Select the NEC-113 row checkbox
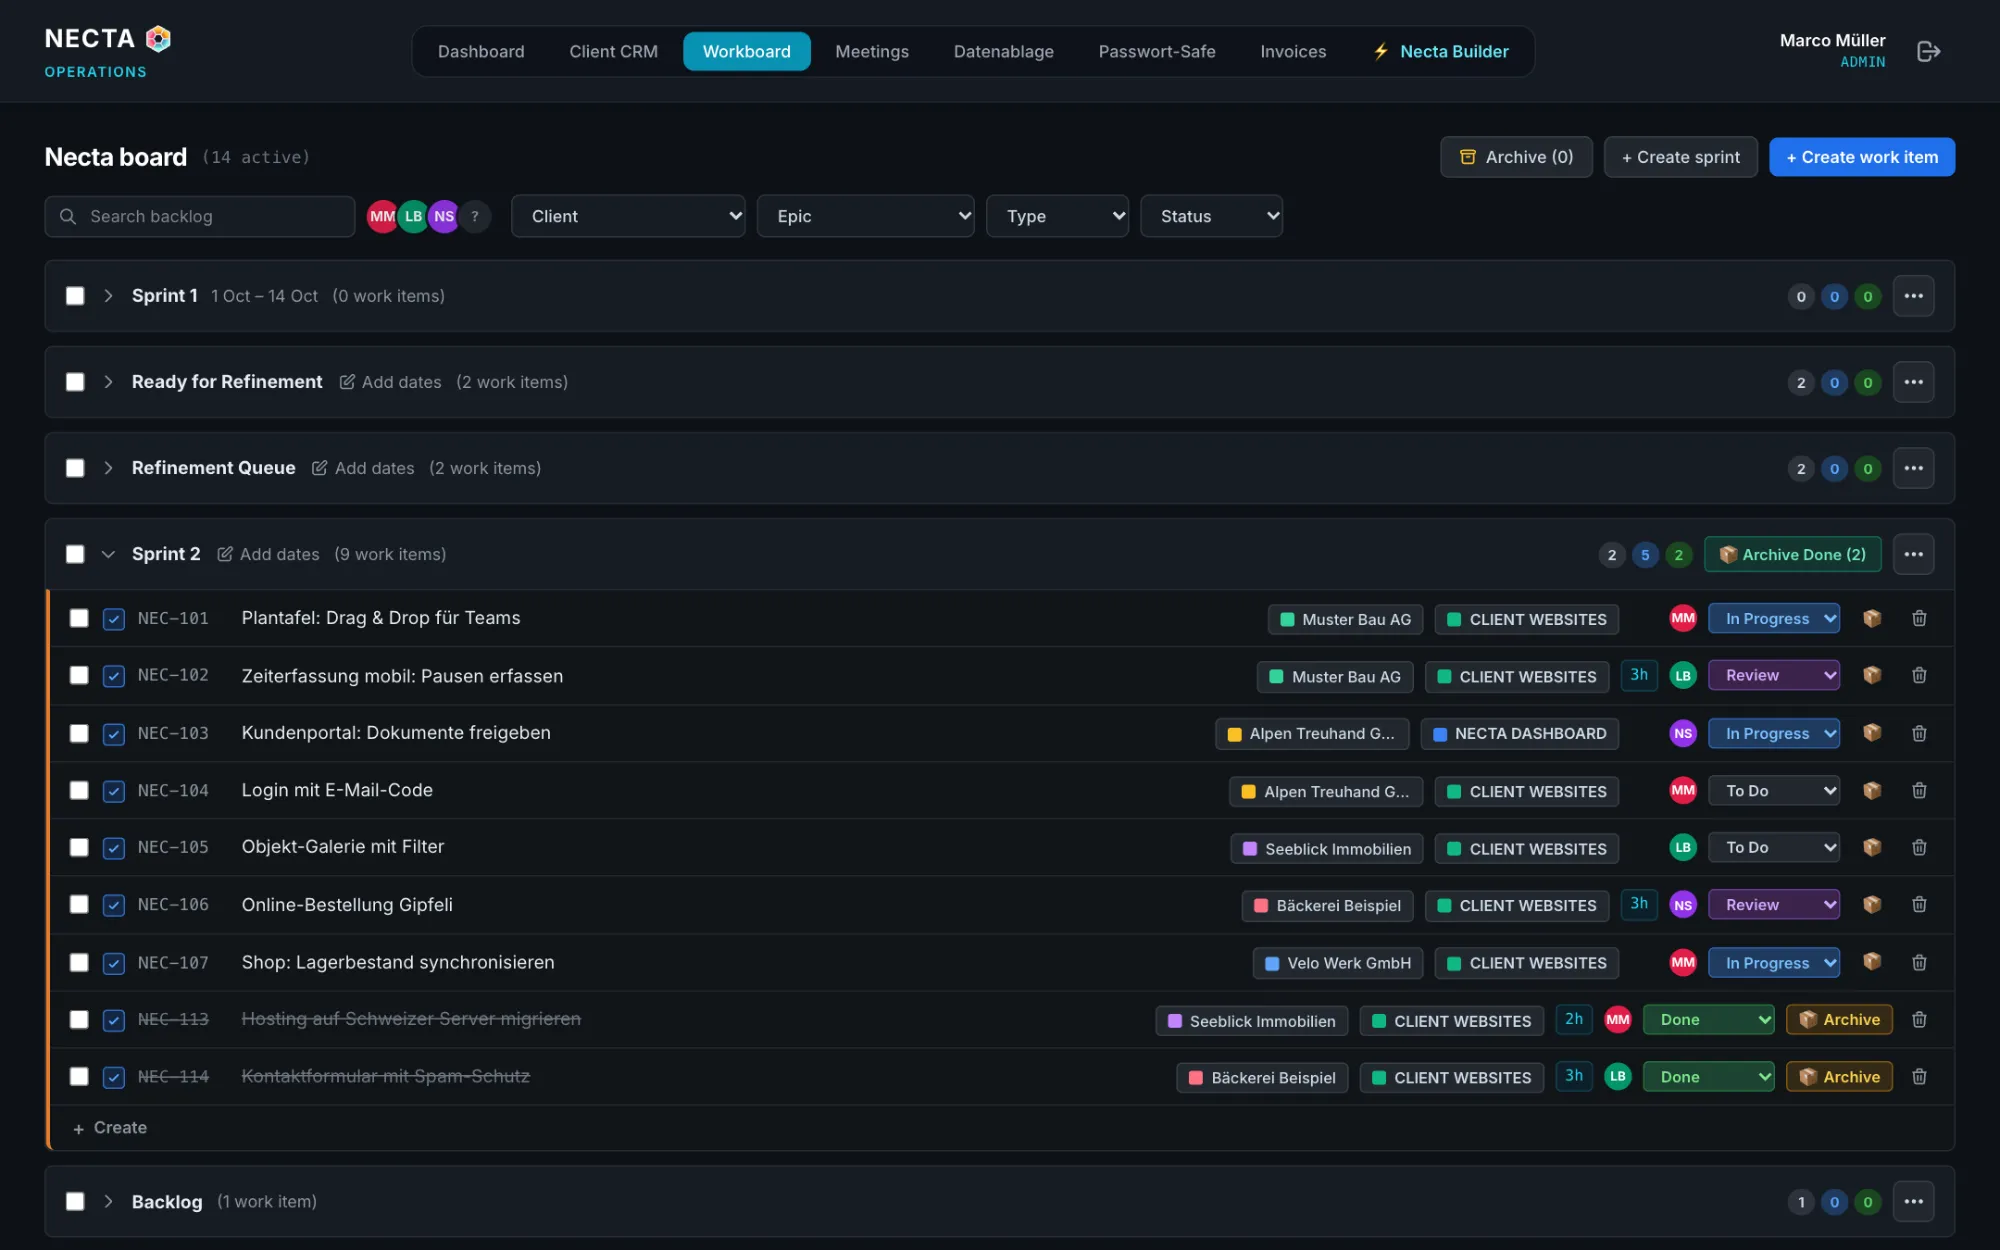Screen dimensions: 2000x1250 pos(79,1019)
